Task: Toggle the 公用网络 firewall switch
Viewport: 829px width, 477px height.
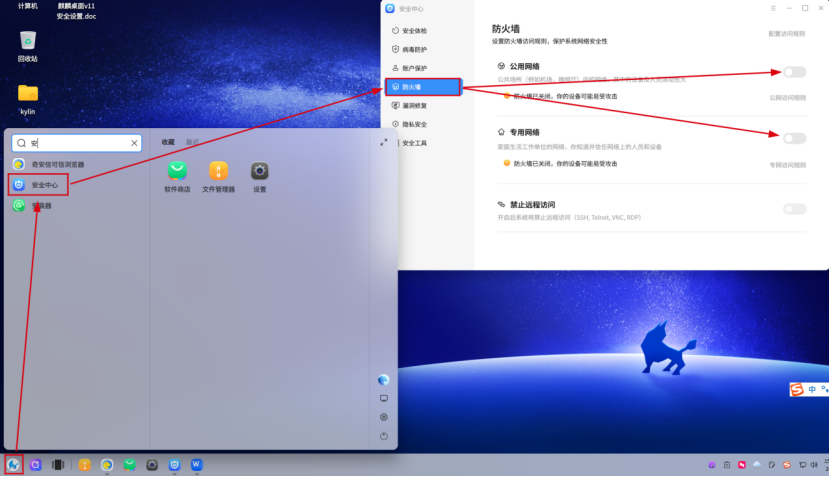Action: pos(795,72)
